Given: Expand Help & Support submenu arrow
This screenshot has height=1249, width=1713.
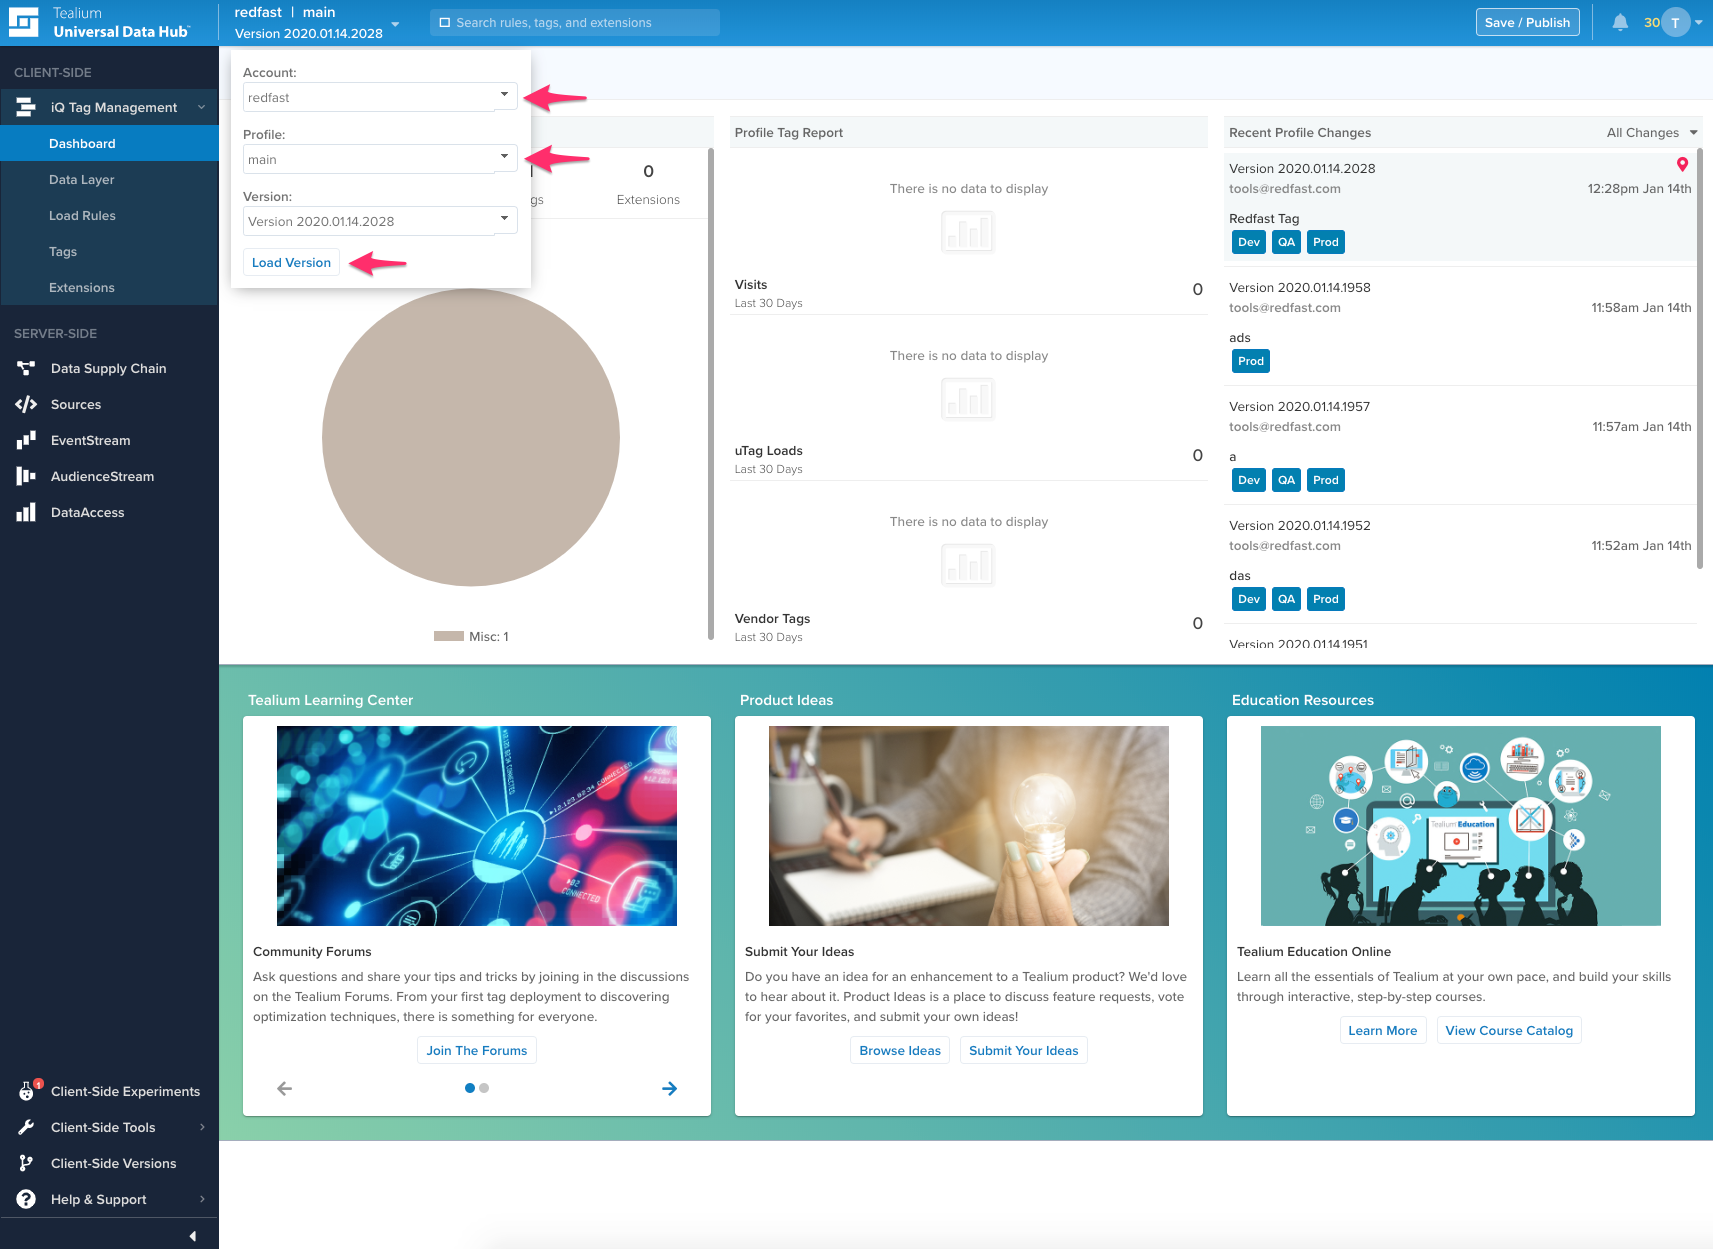Looking at the screenshot, I should [x=202, y=1199].
